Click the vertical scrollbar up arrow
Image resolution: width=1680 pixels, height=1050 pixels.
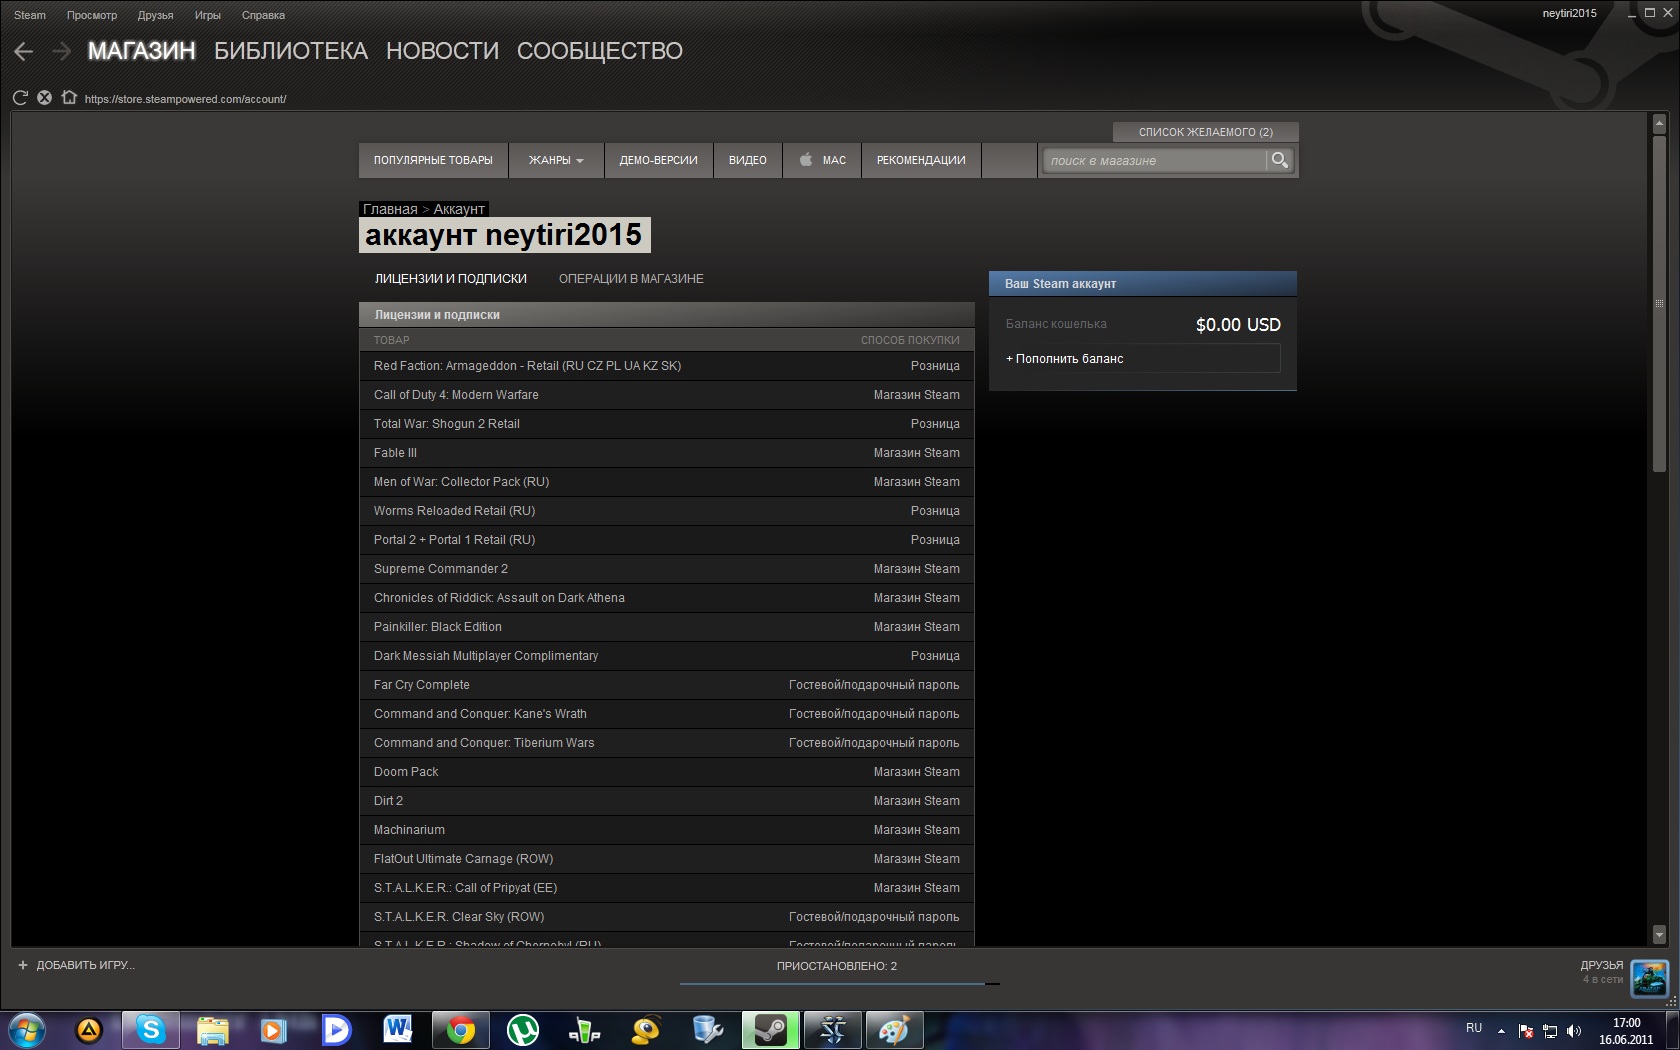[x=1659, y=125]
